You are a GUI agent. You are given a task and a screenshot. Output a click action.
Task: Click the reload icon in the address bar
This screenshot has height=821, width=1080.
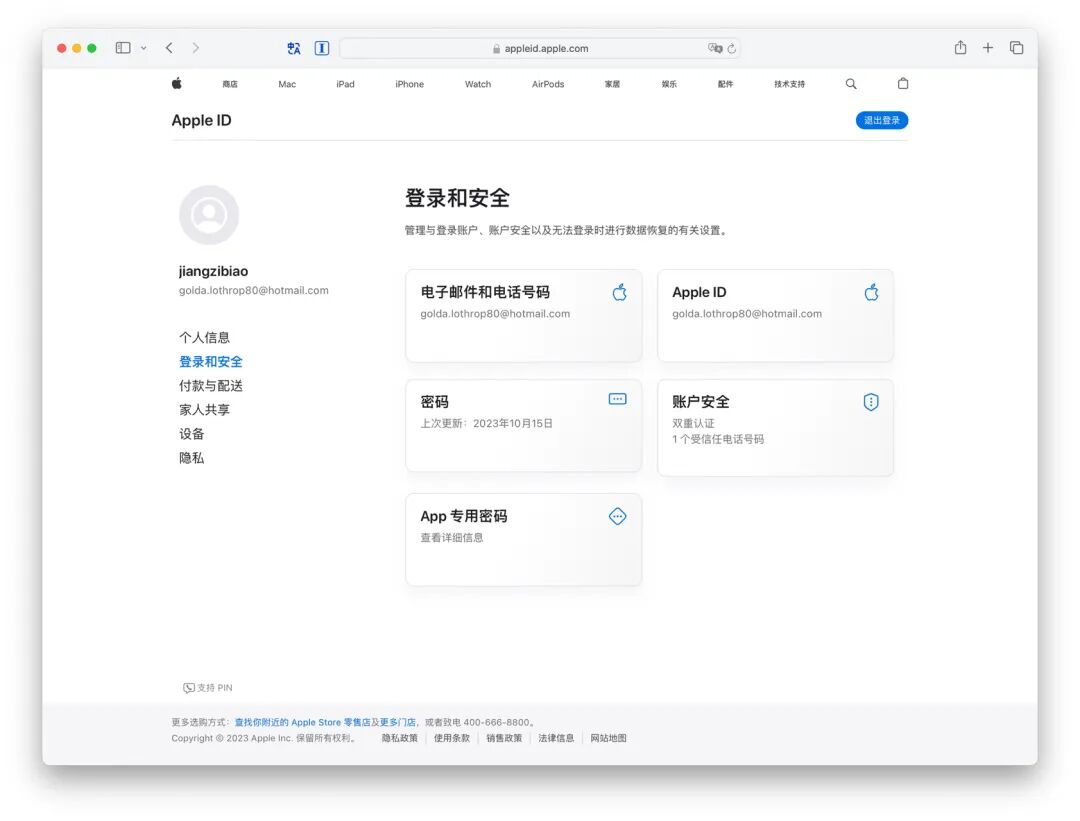tap(730, 48)
